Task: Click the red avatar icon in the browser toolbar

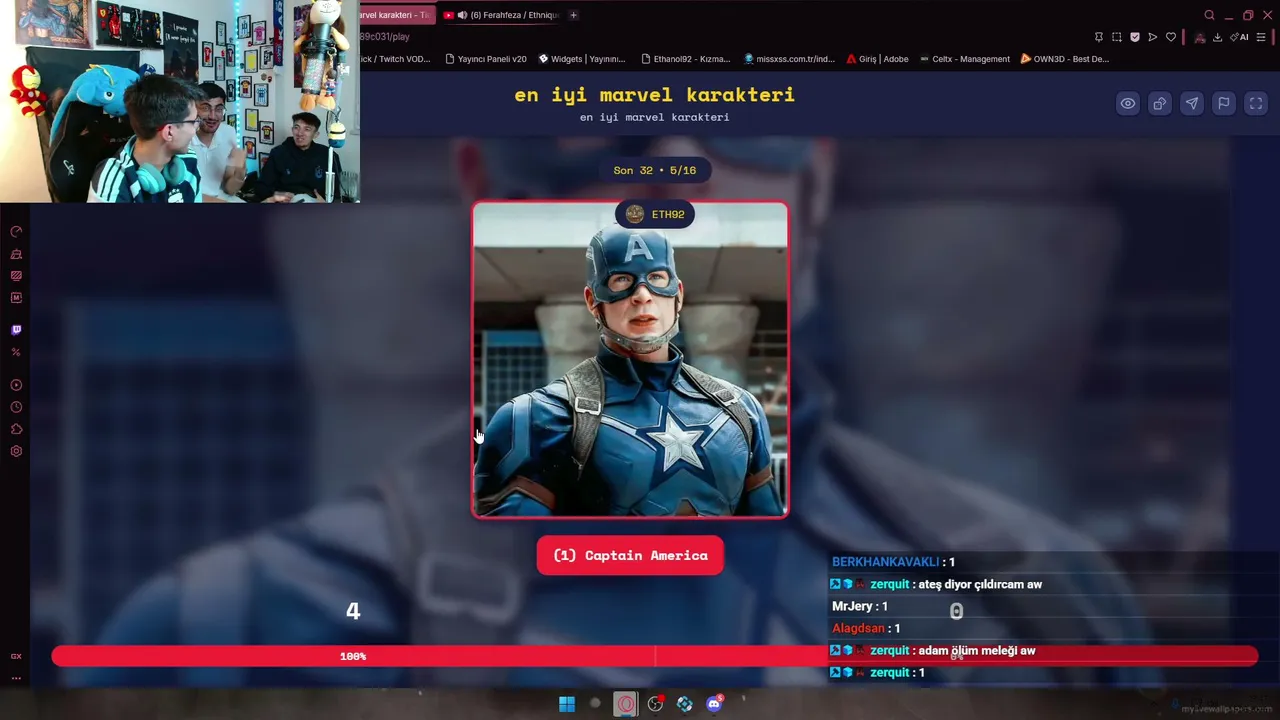Action: click(1199, 37)
